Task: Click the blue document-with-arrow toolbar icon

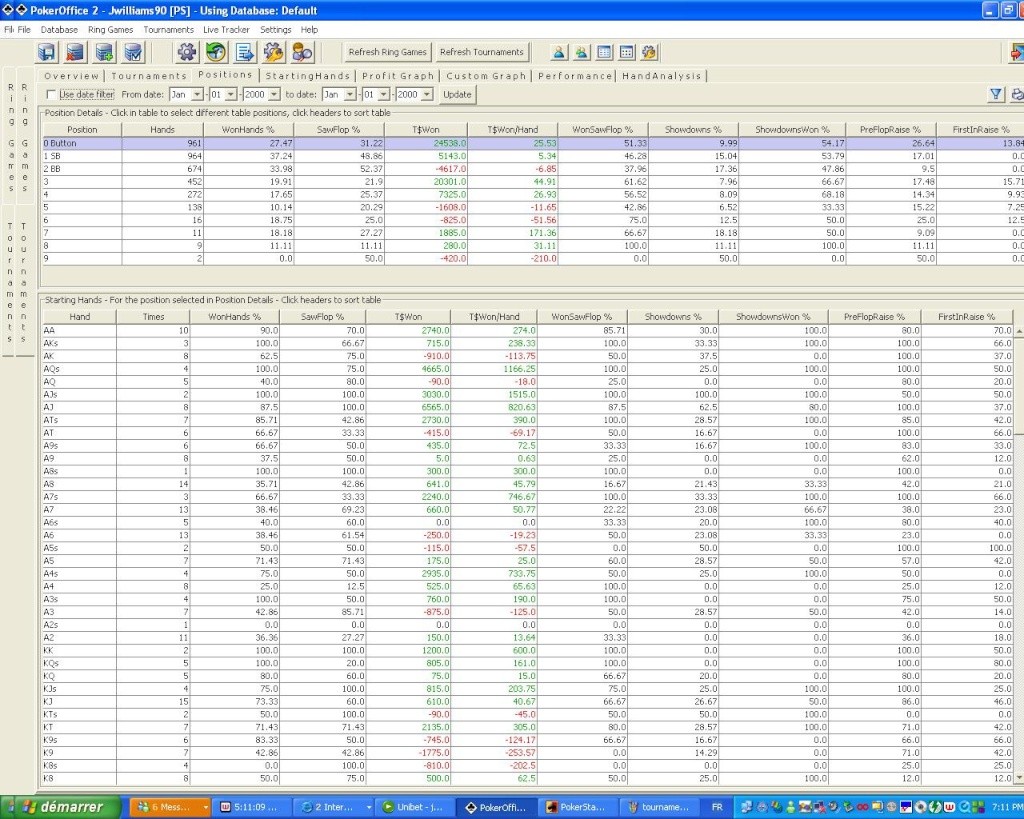Action: [x=245, y=52]
